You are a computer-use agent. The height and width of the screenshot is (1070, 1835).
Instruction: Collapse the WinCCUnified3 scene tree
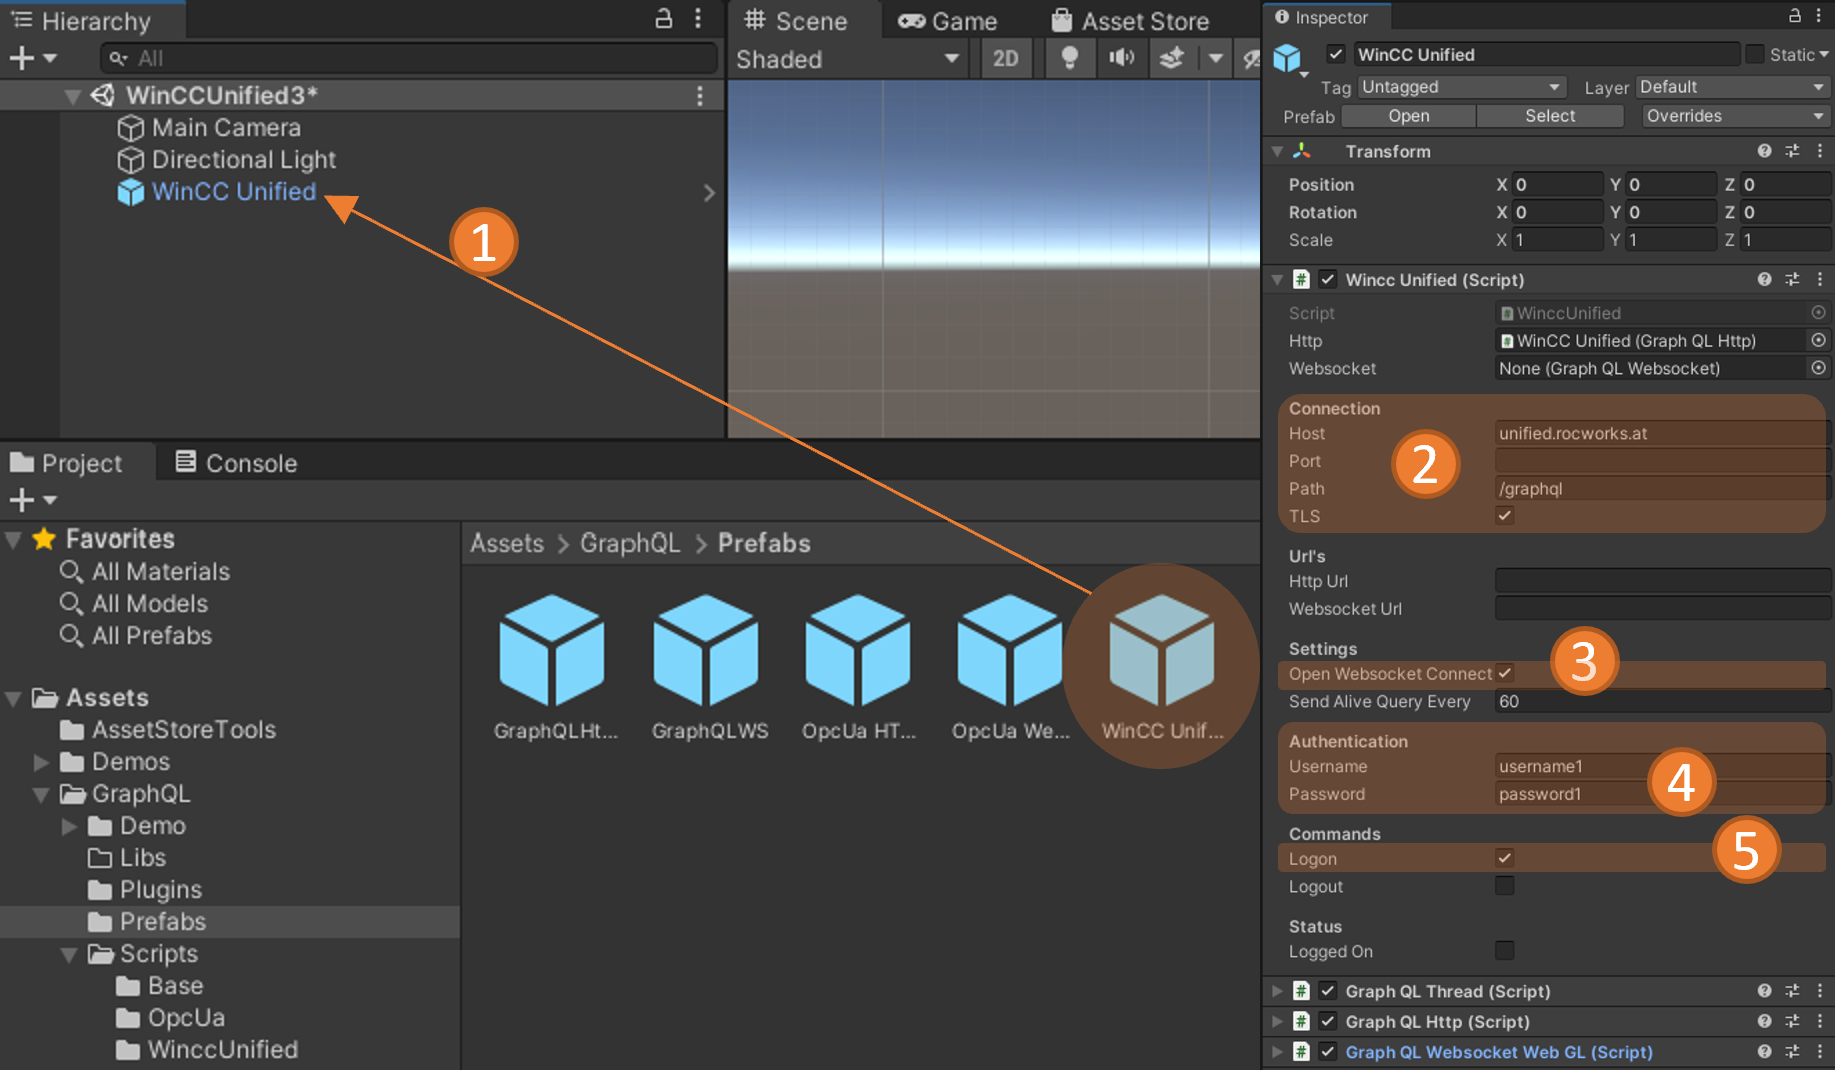point(72,96)
